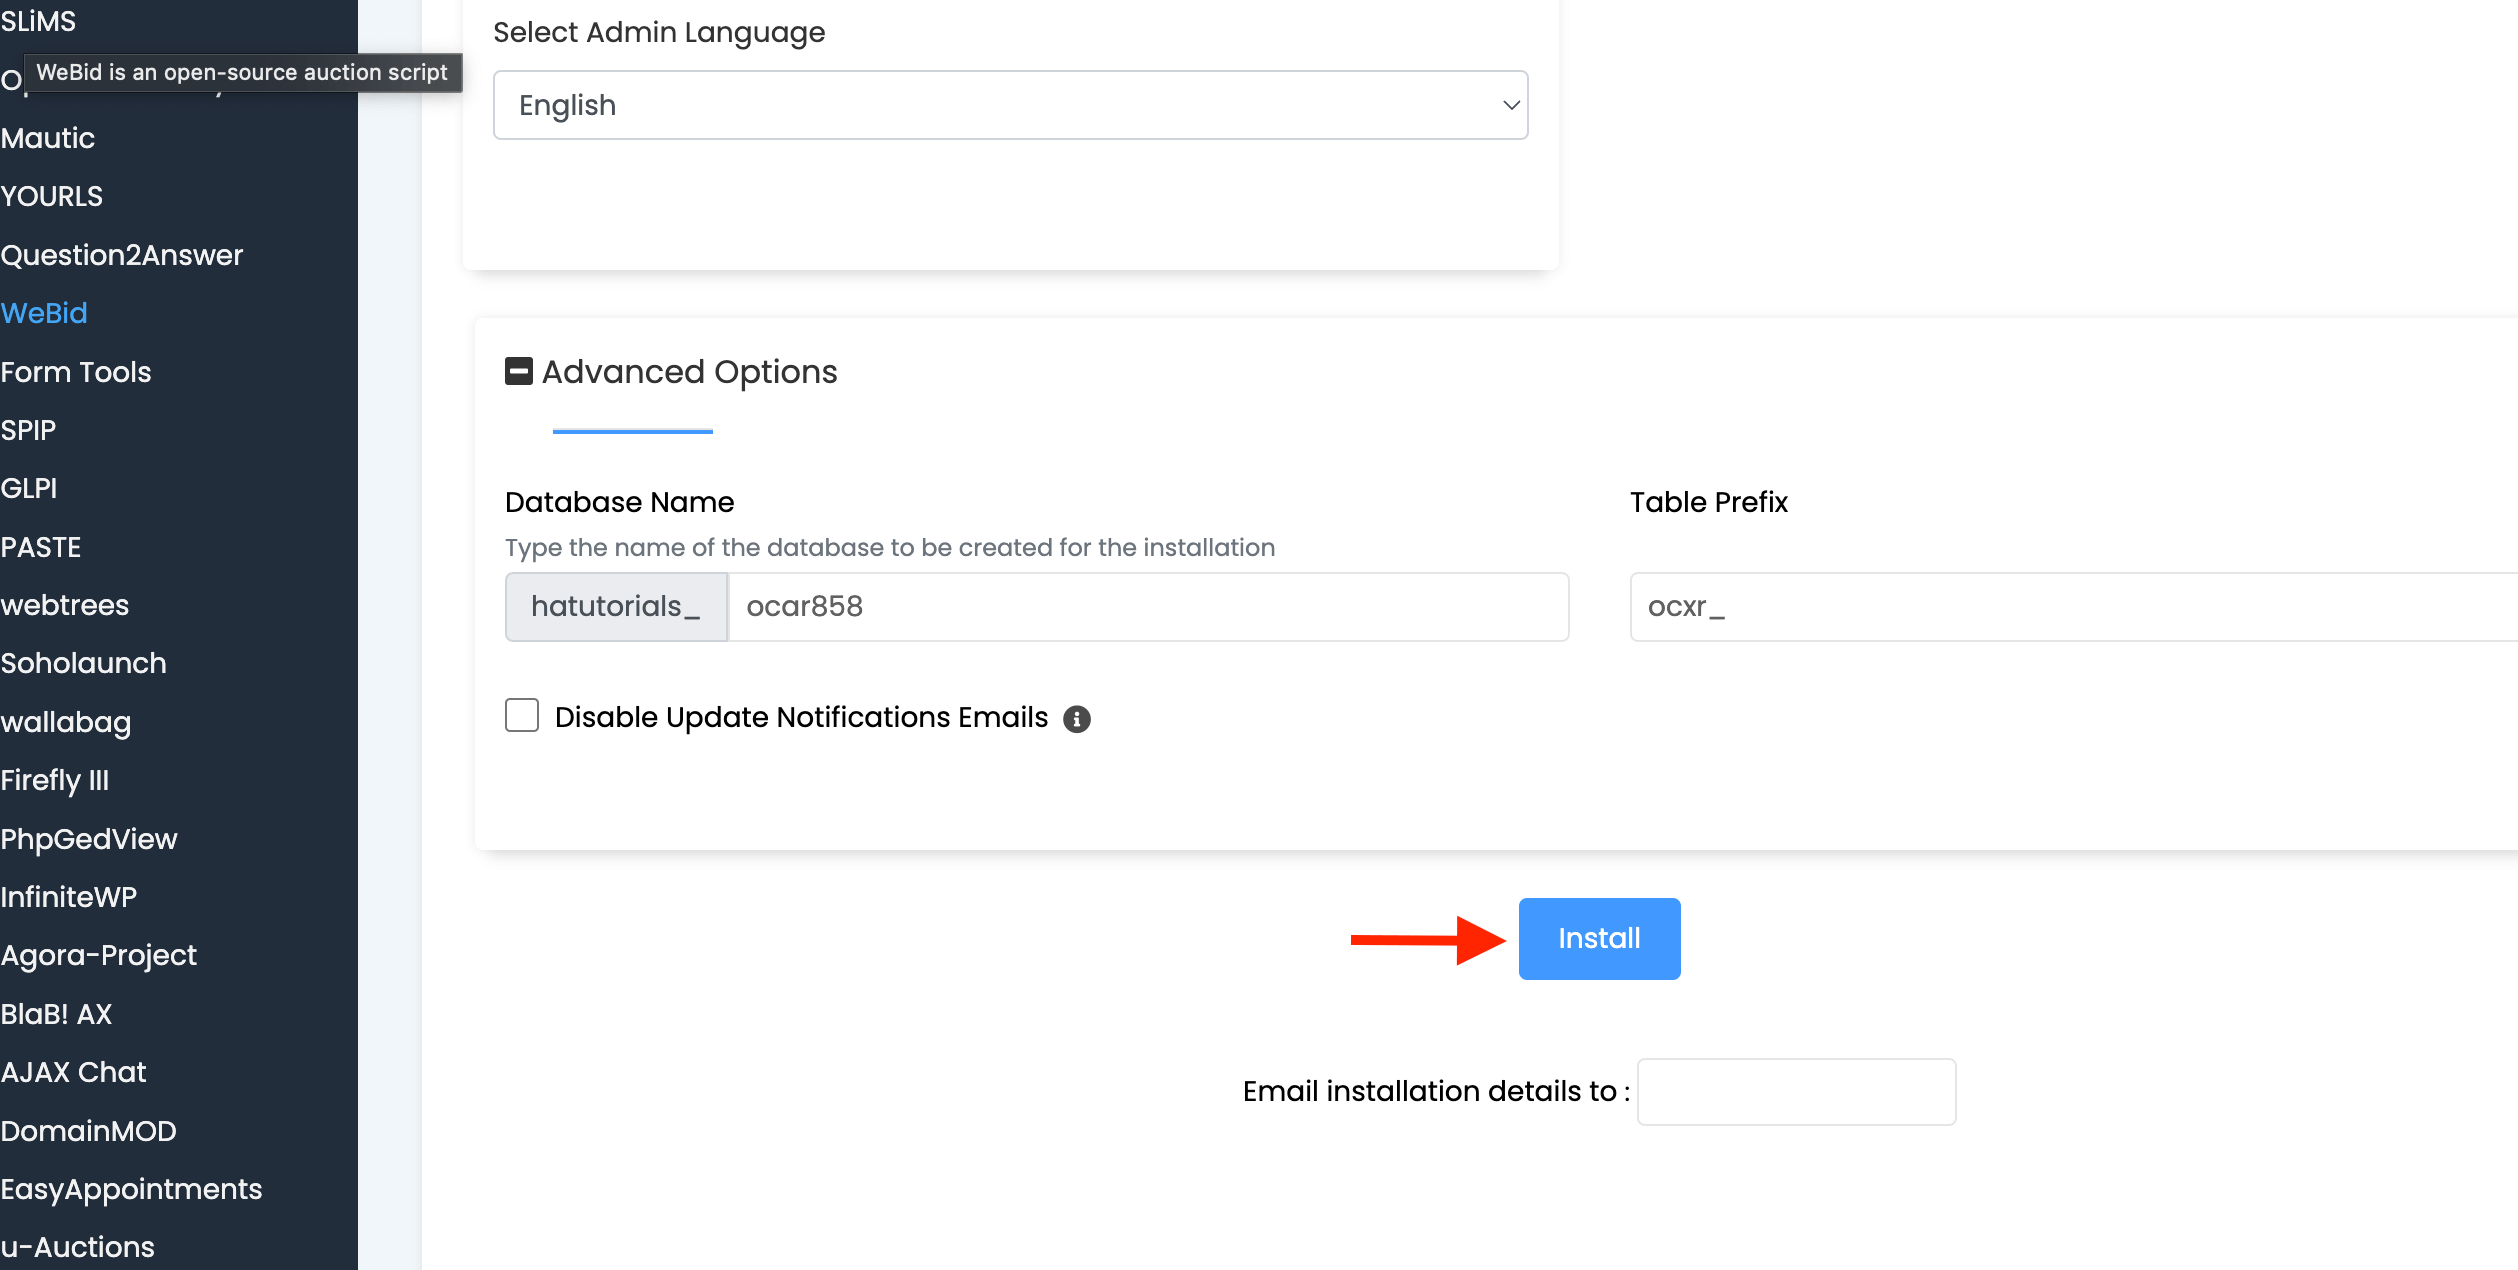
Task: Open Soholaunch in the script list
Action: coord(84,663)
